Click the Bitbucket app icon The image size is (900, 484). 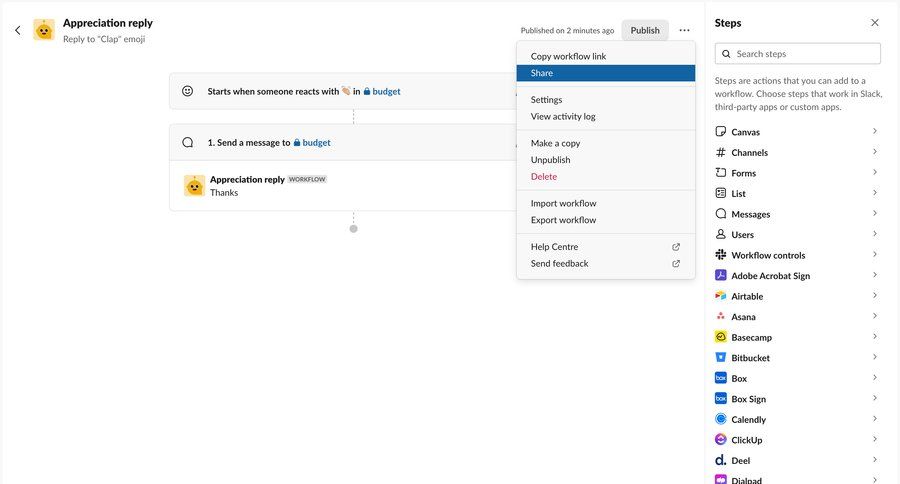pyautogui.click(x=721, y=357)
